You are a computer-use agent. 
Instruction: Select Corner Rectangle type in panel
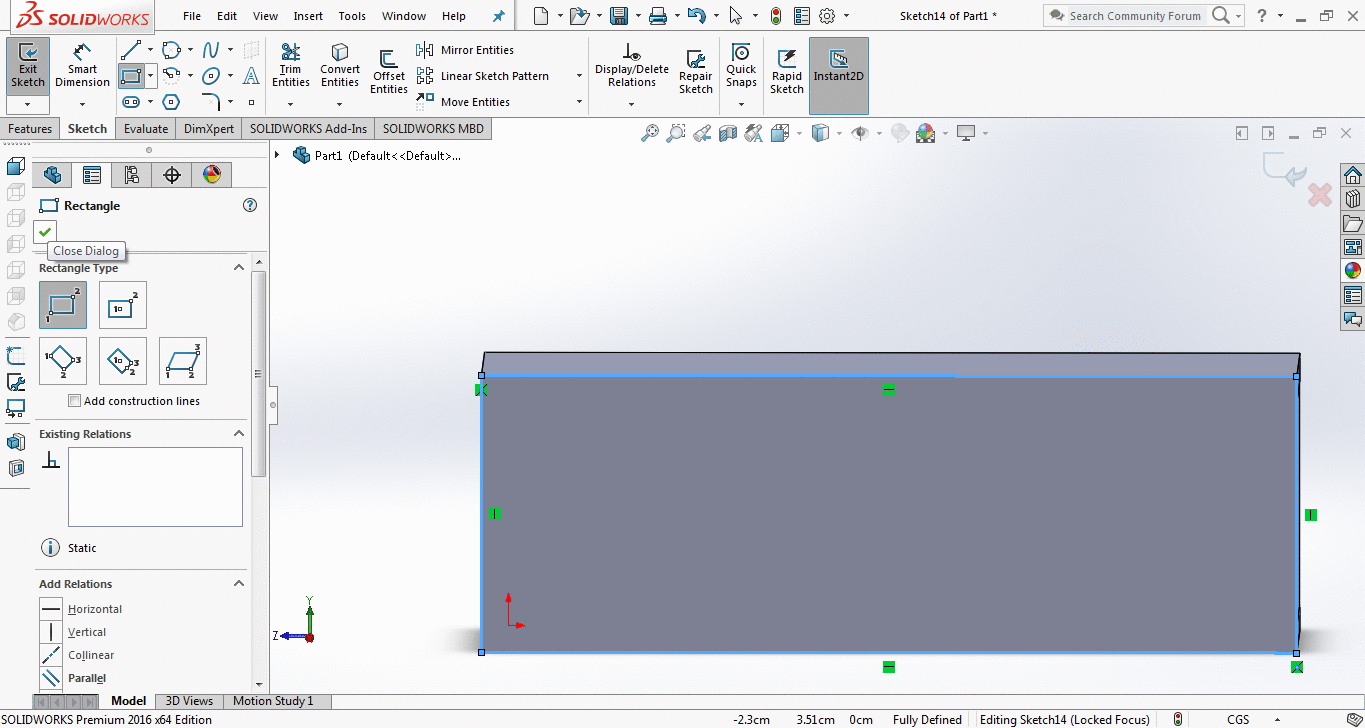(63, 305)
